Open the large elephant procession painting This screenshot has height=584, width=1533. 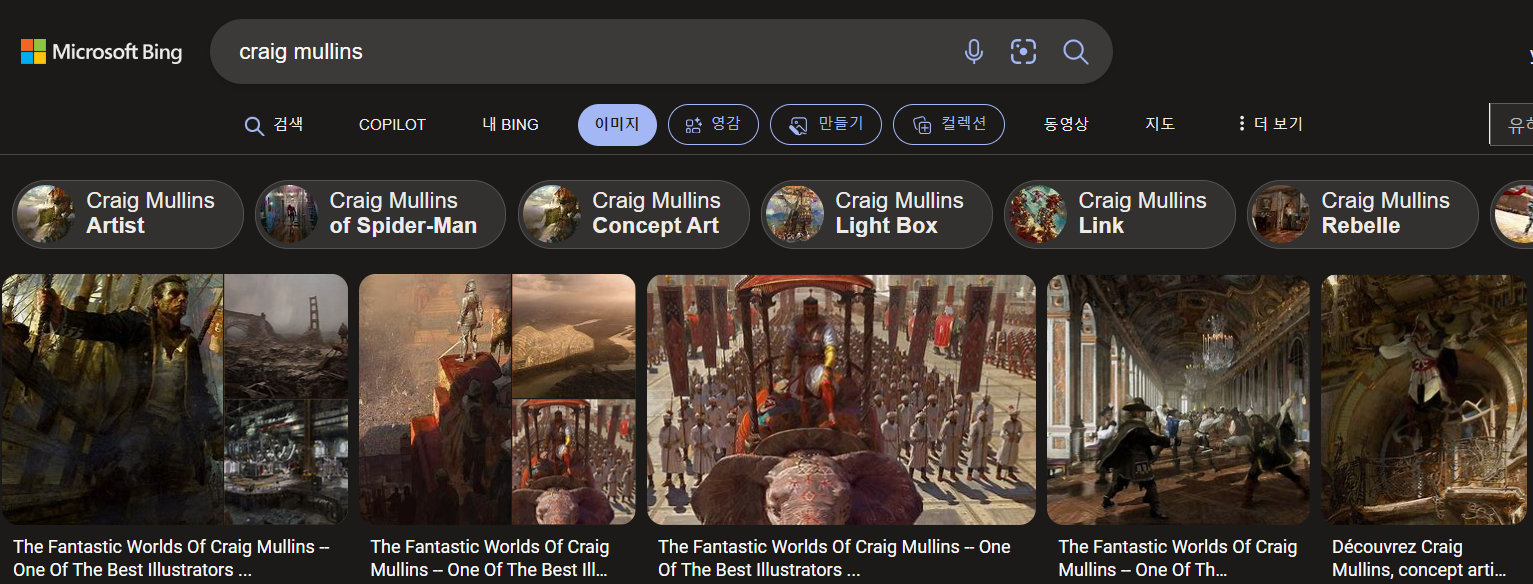(841, 400)
